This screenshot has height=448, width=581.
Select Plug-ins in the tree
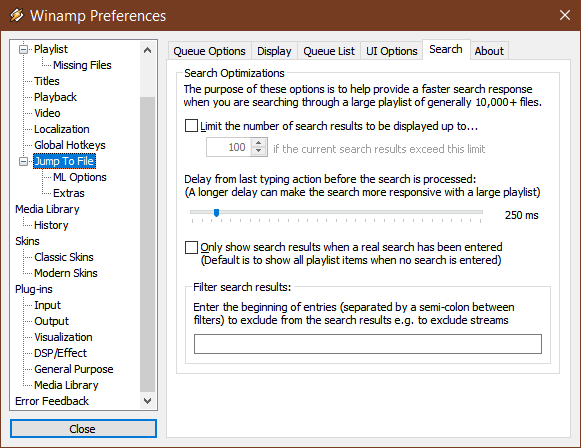34,289
